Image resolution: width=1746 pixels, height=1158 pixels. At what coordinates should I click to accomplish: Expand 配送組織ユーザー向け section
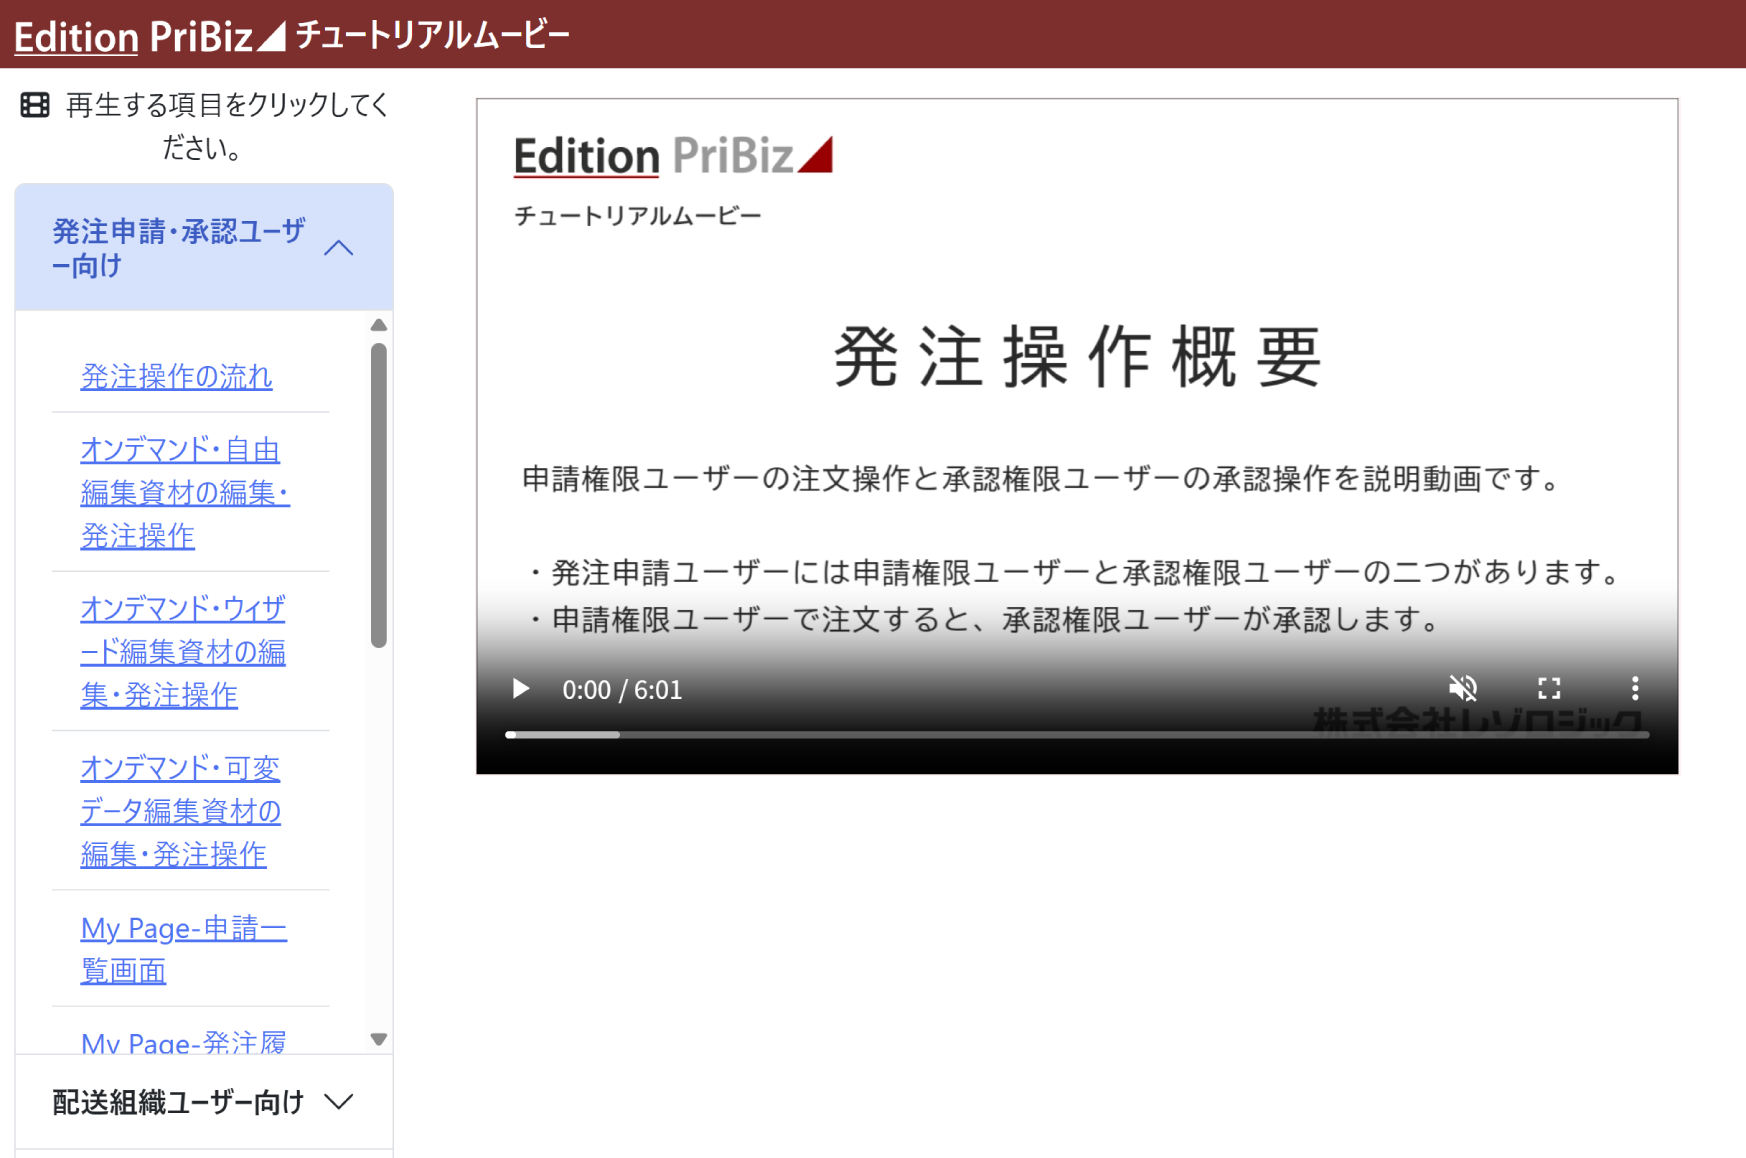coord(204,1102)
